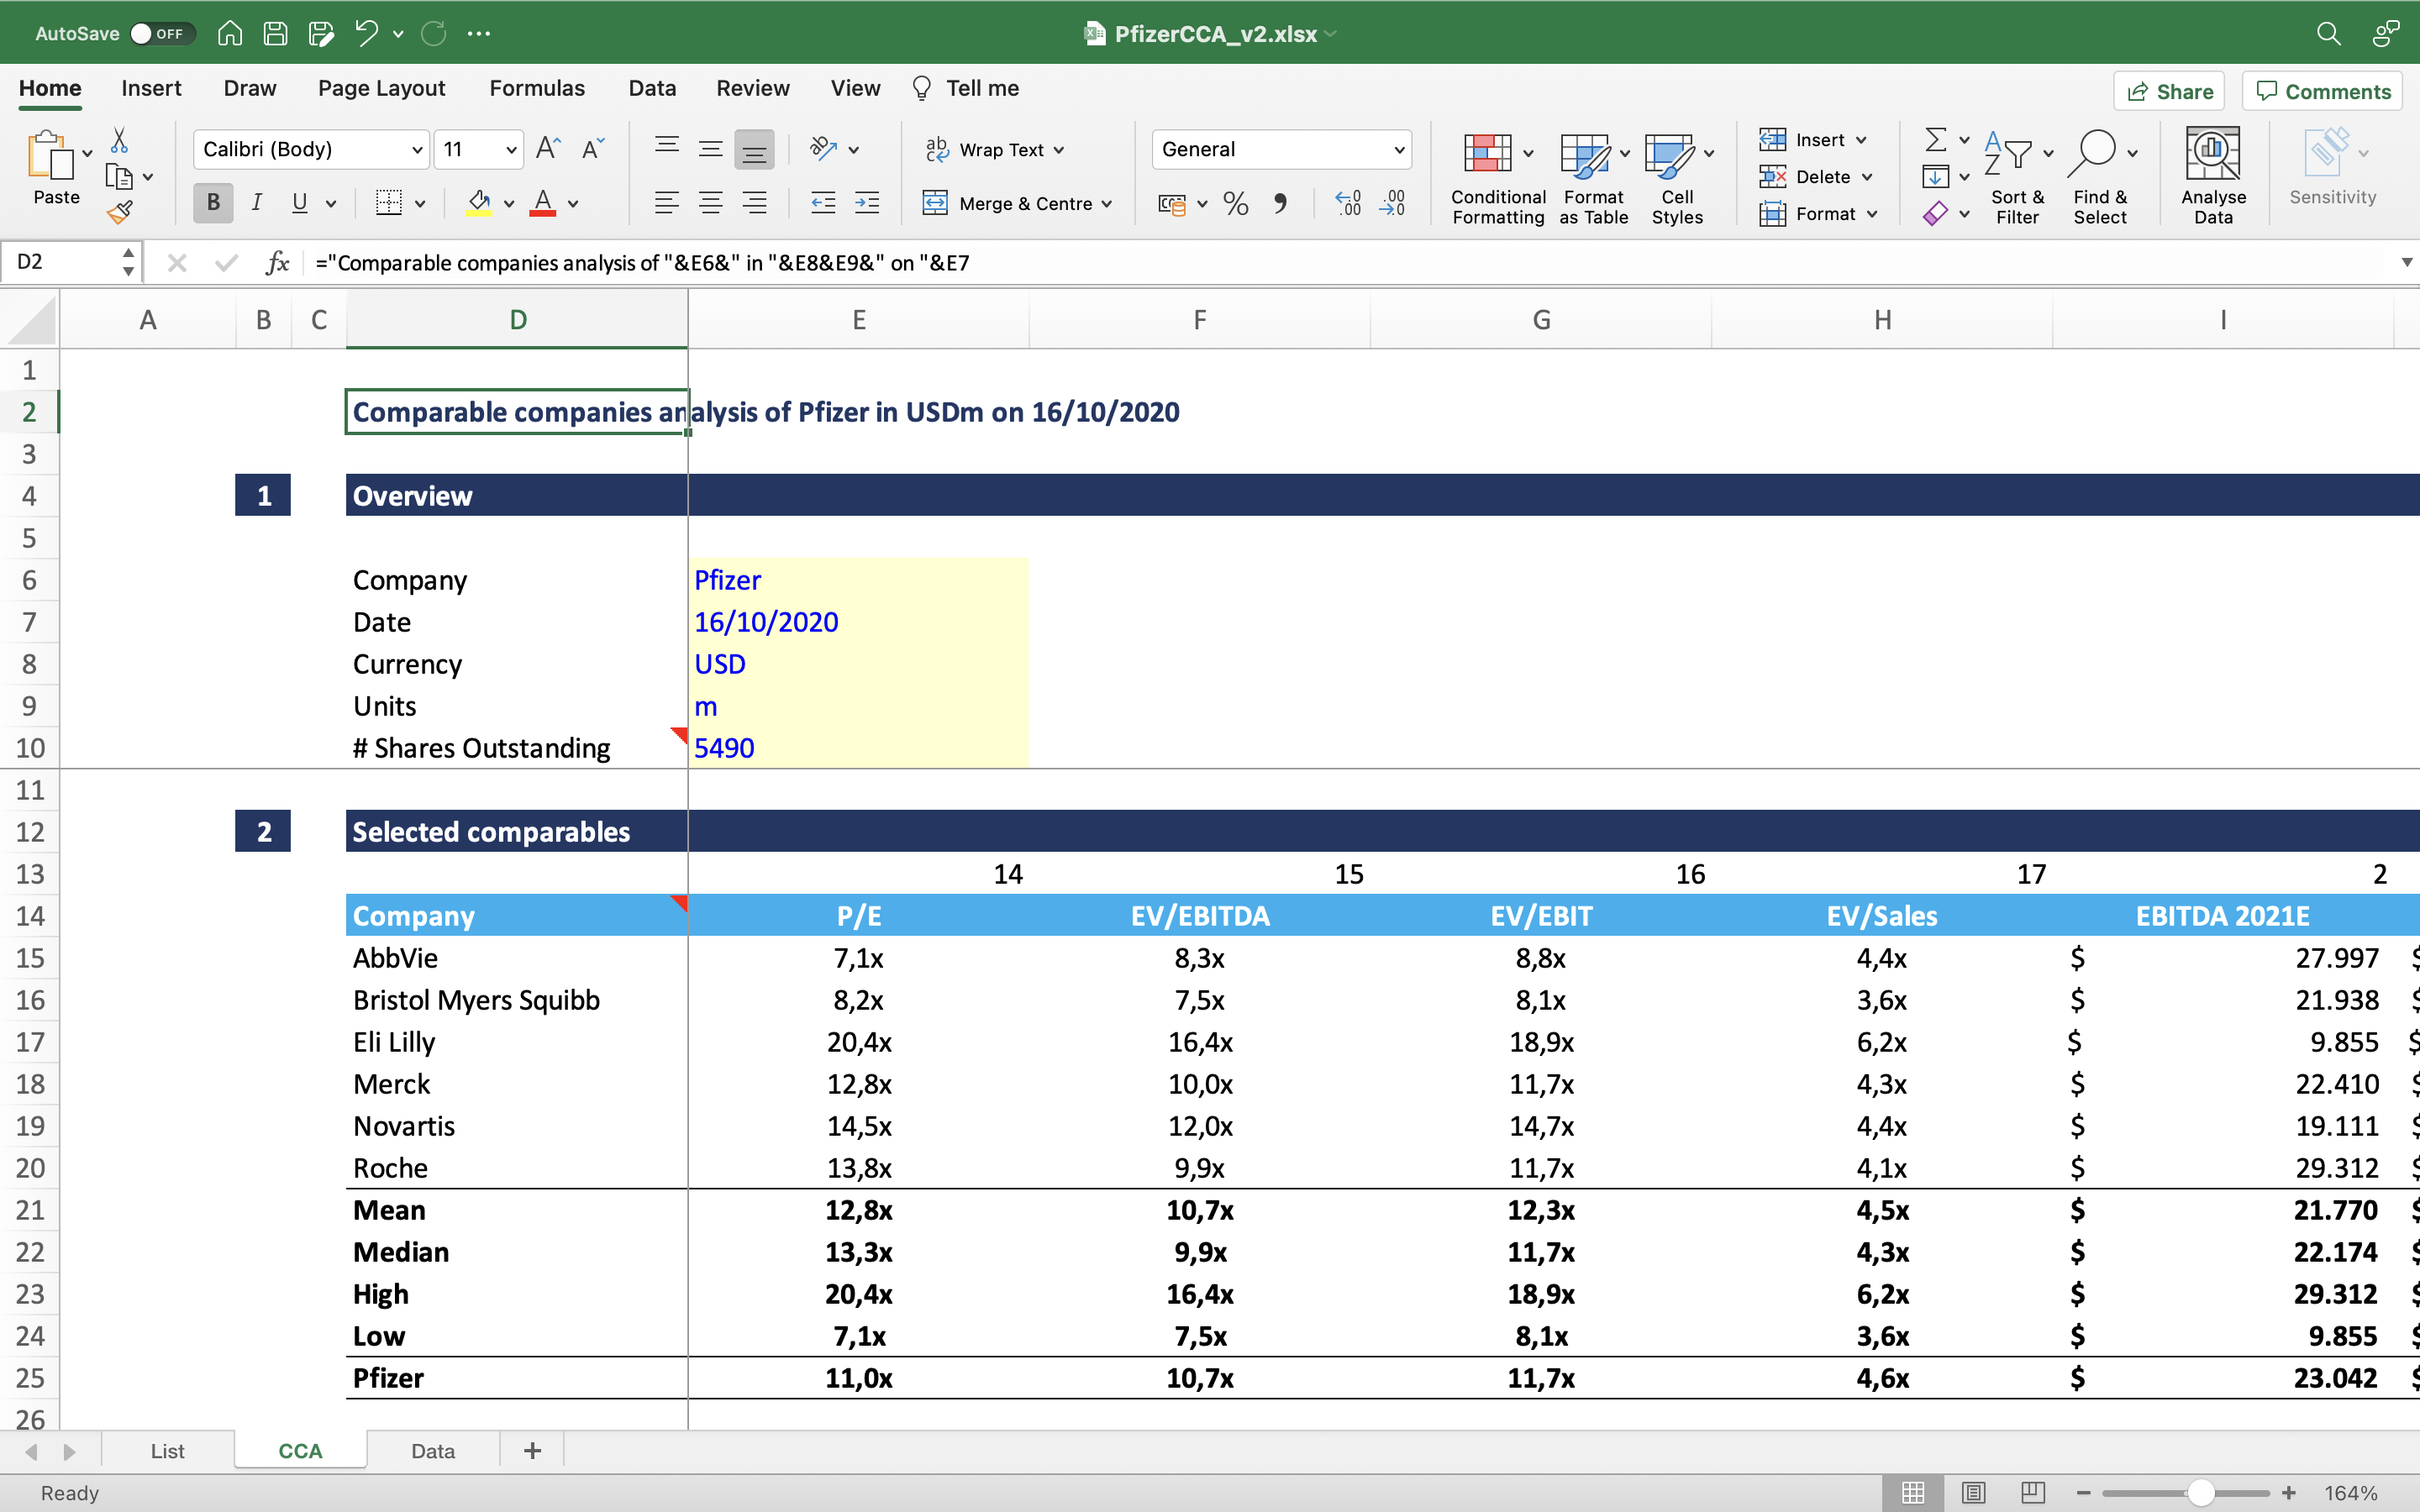Open the General number format dropdown
Viewport: 2420px width, 1512px height.
[x=1399, y=150]
